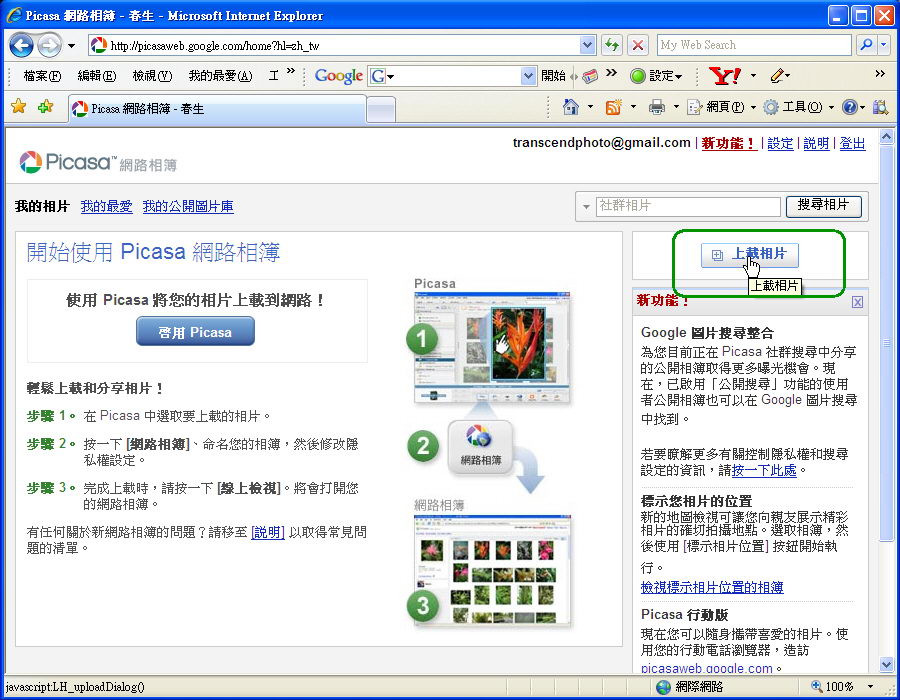Open the search provider dropdown arrow

[x=884, y=45]
